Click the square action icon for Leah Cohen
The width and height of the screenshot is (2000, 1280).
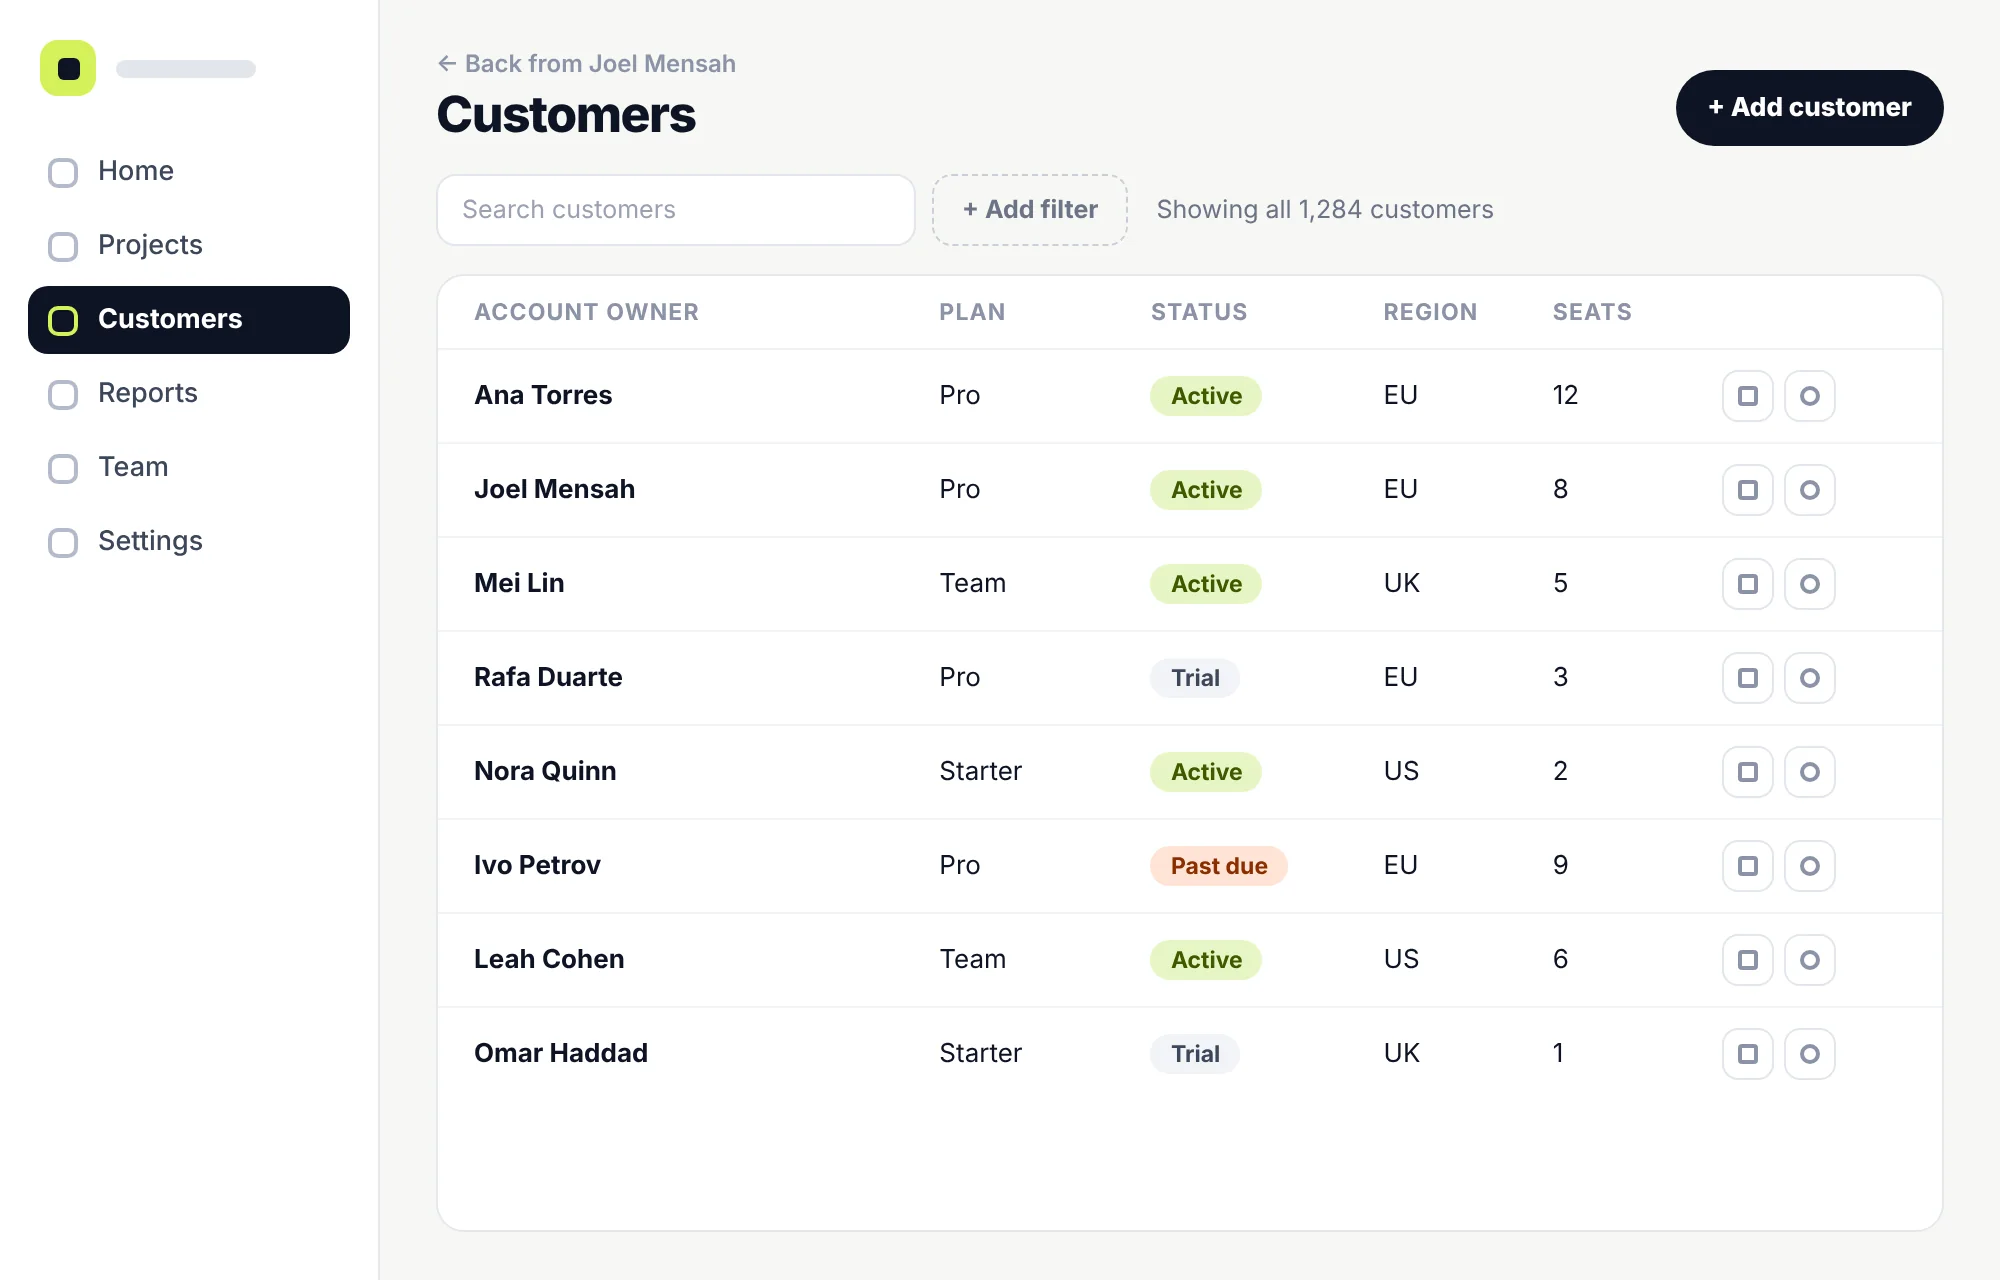point(1747,960)
